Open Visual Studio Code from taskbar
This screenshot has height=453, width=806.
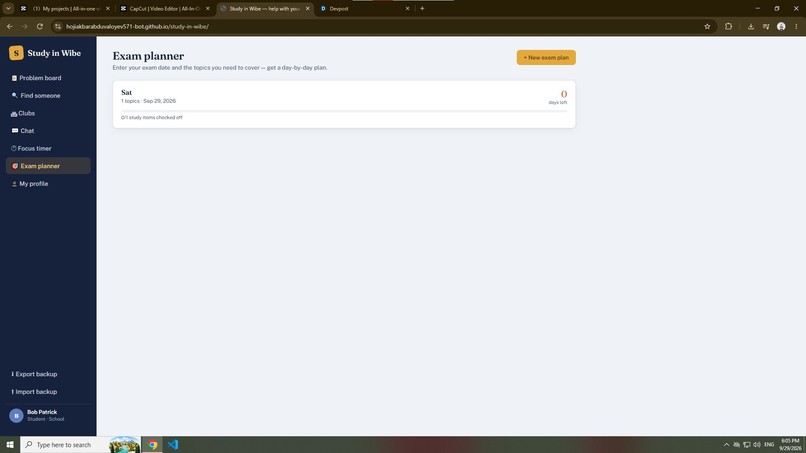click(x=173, y=445)
